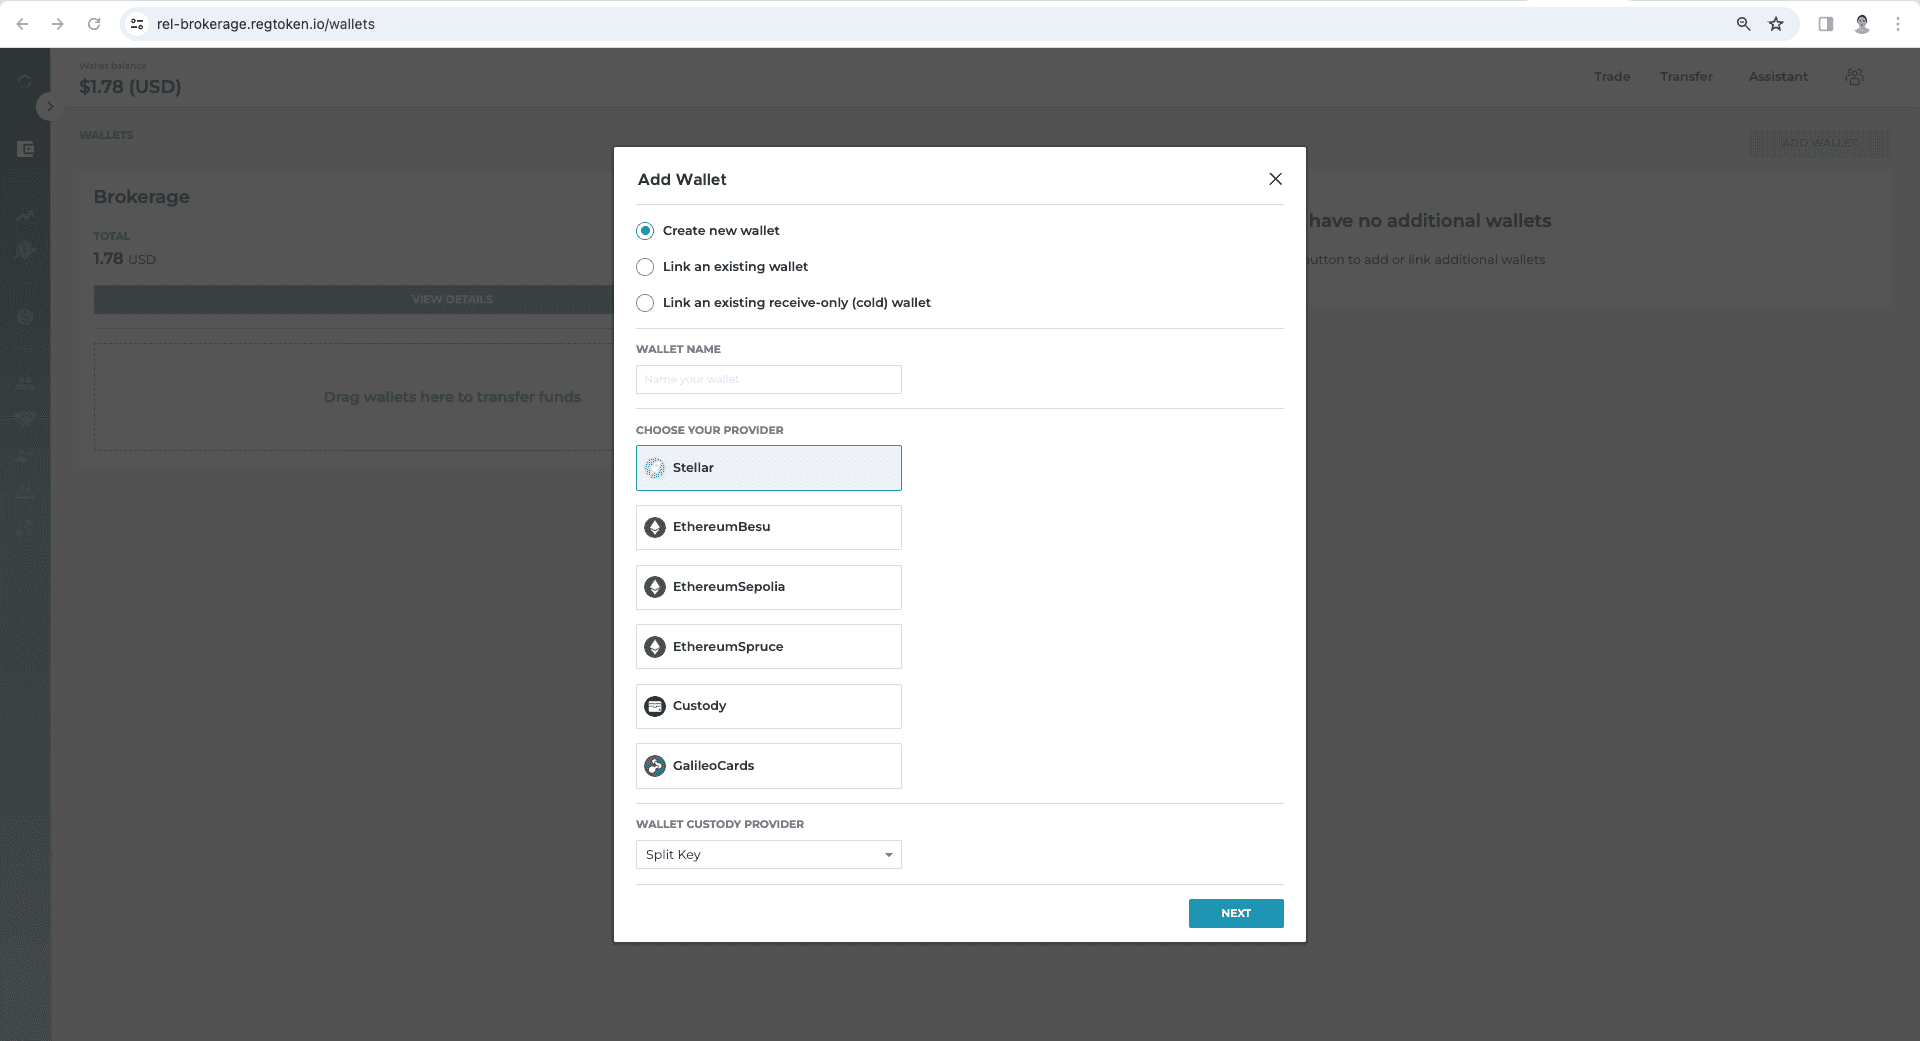
Task: Click the Brokerage wallet title
Action: 141,197
